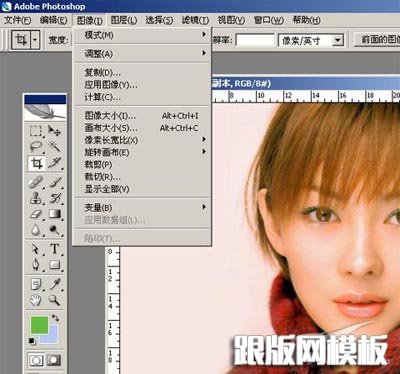Choose 图像大小(I)... menu entry
The width and height of the screenshot is (400, 374).
(142, 116)
